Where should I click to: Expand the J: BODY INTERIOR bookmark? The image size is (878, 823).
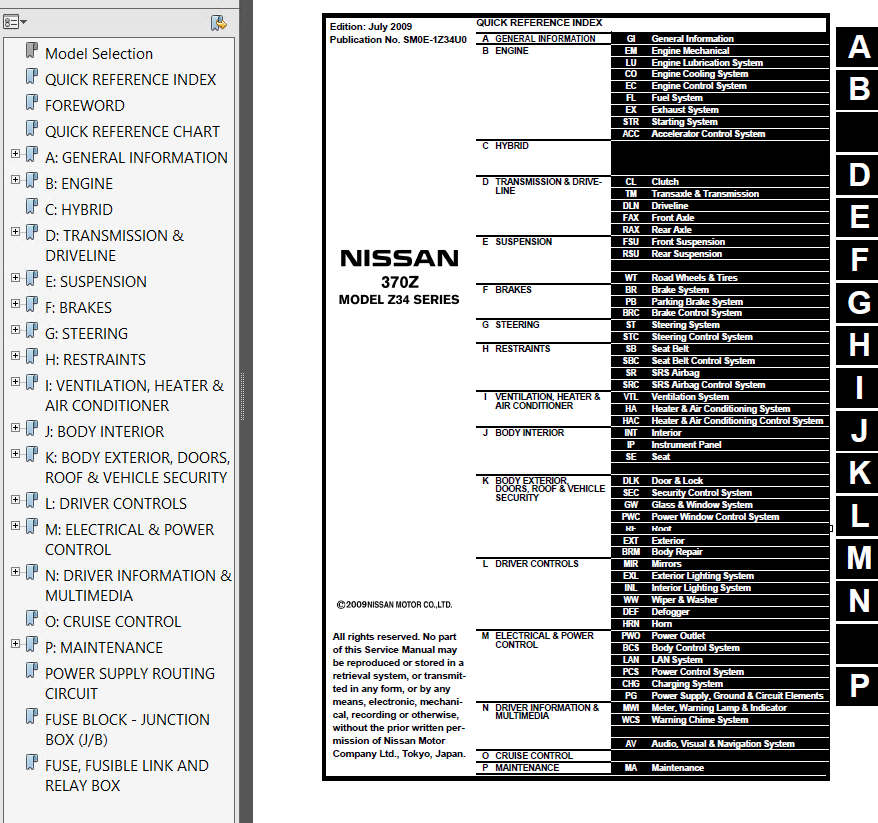tap(16, 428)
